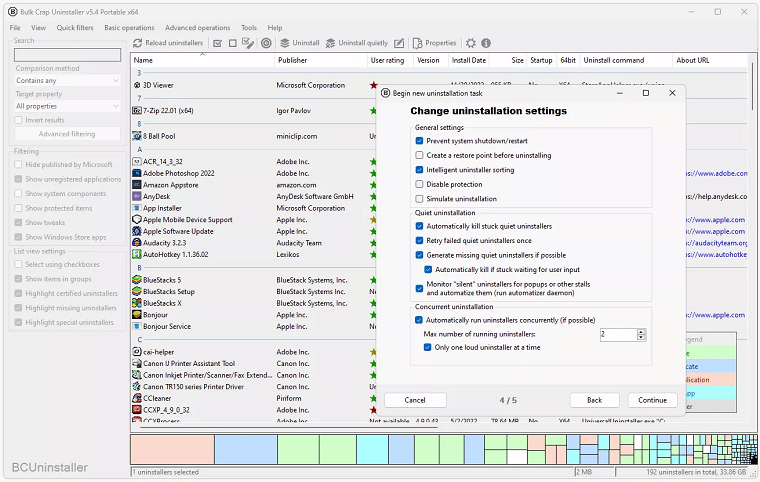Toggle Prevent system shutdown/restart checkbox

click(419, 141)
